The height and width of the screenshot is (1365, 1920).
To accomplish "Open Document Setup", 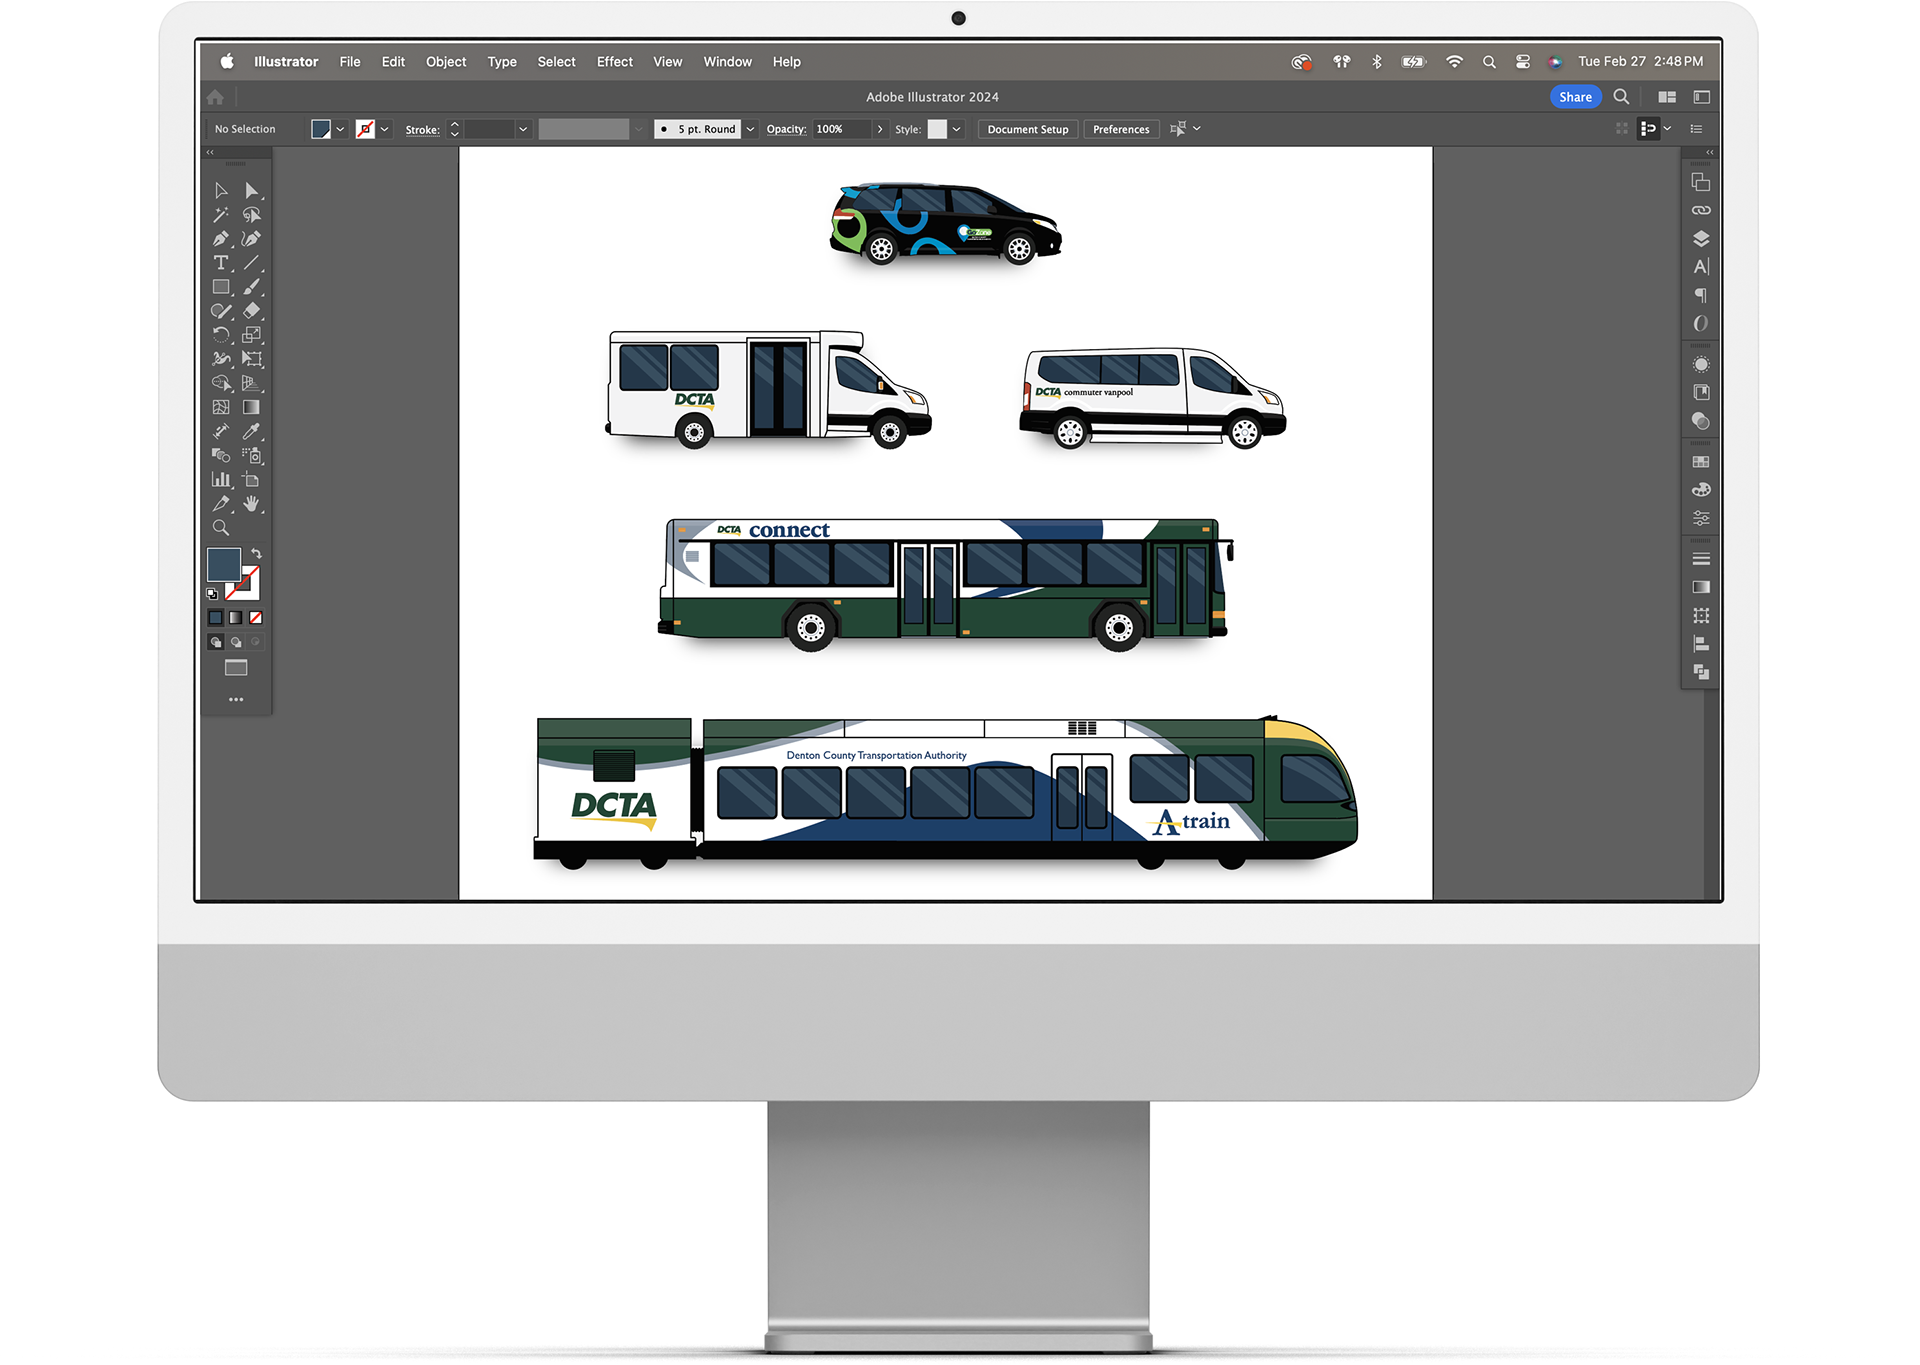I will pos(1028,129).
